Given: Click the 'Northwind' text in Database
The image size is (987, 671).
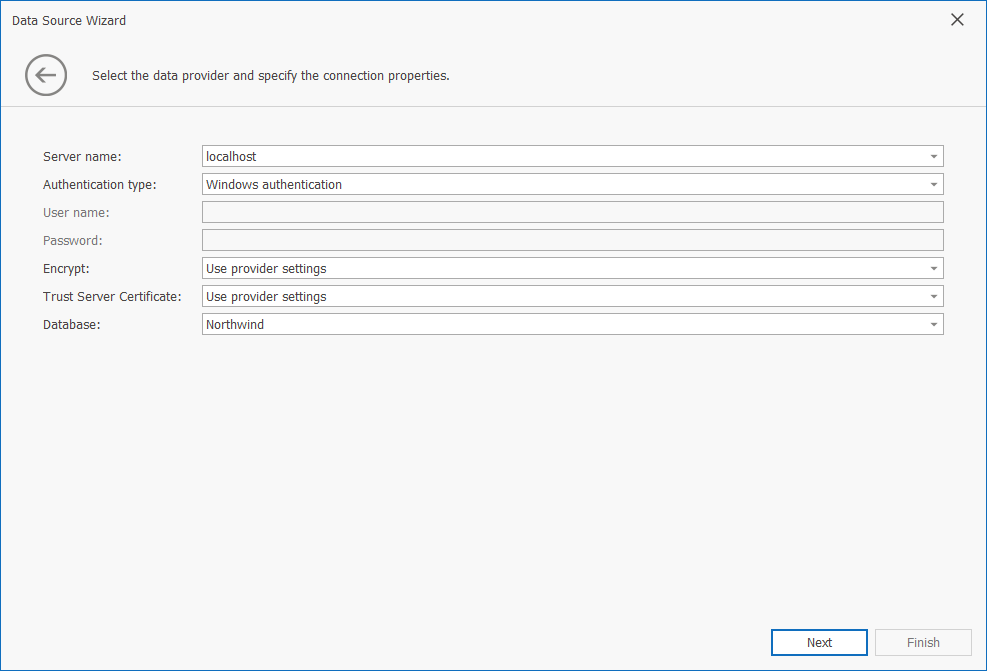Looking at the screenshot, I should tap(235, 325).
